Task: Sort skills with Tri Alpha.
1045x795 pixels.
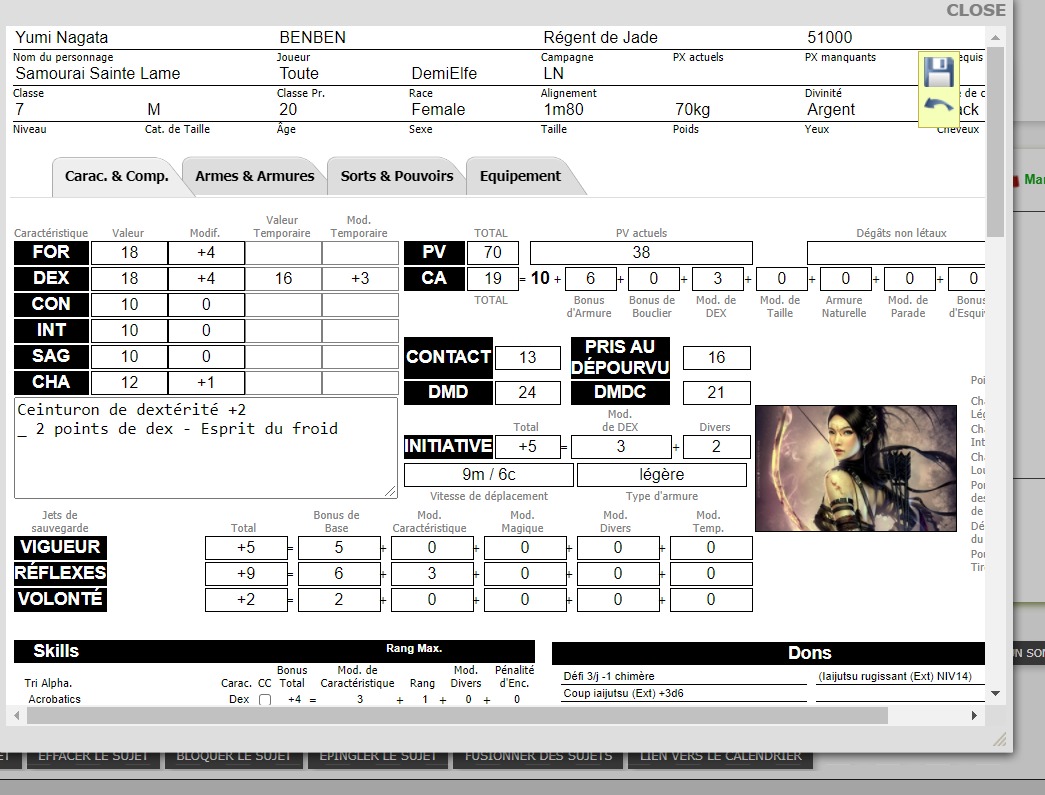Action: click(48, 683)
